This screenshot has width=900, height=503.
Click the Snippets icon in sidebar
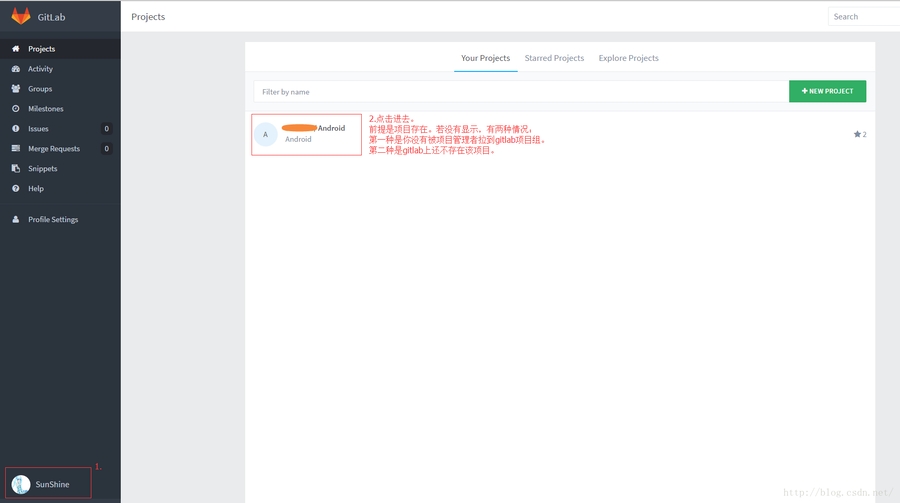[16, 169]
